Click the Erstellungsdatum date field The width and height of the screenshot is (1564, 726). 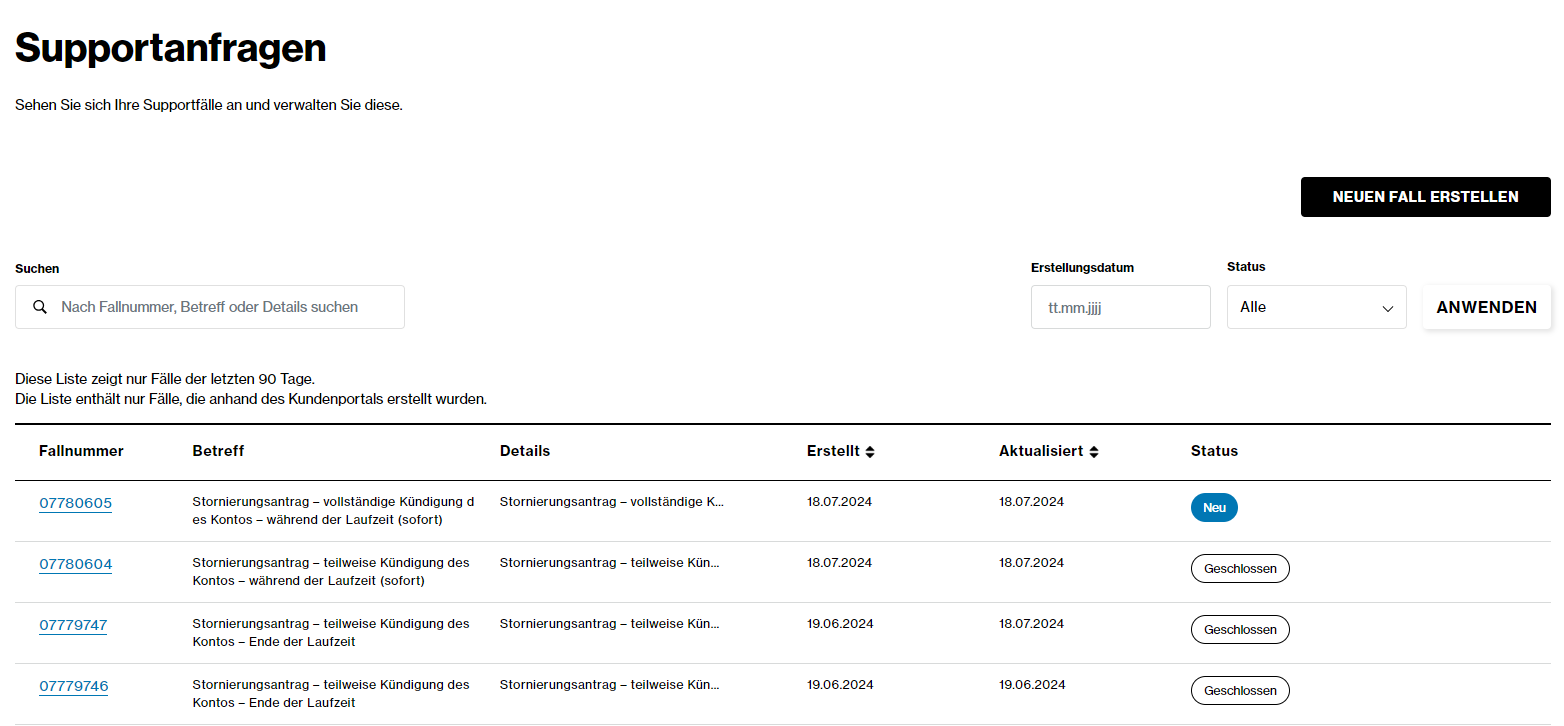(x=1120, y=307)
